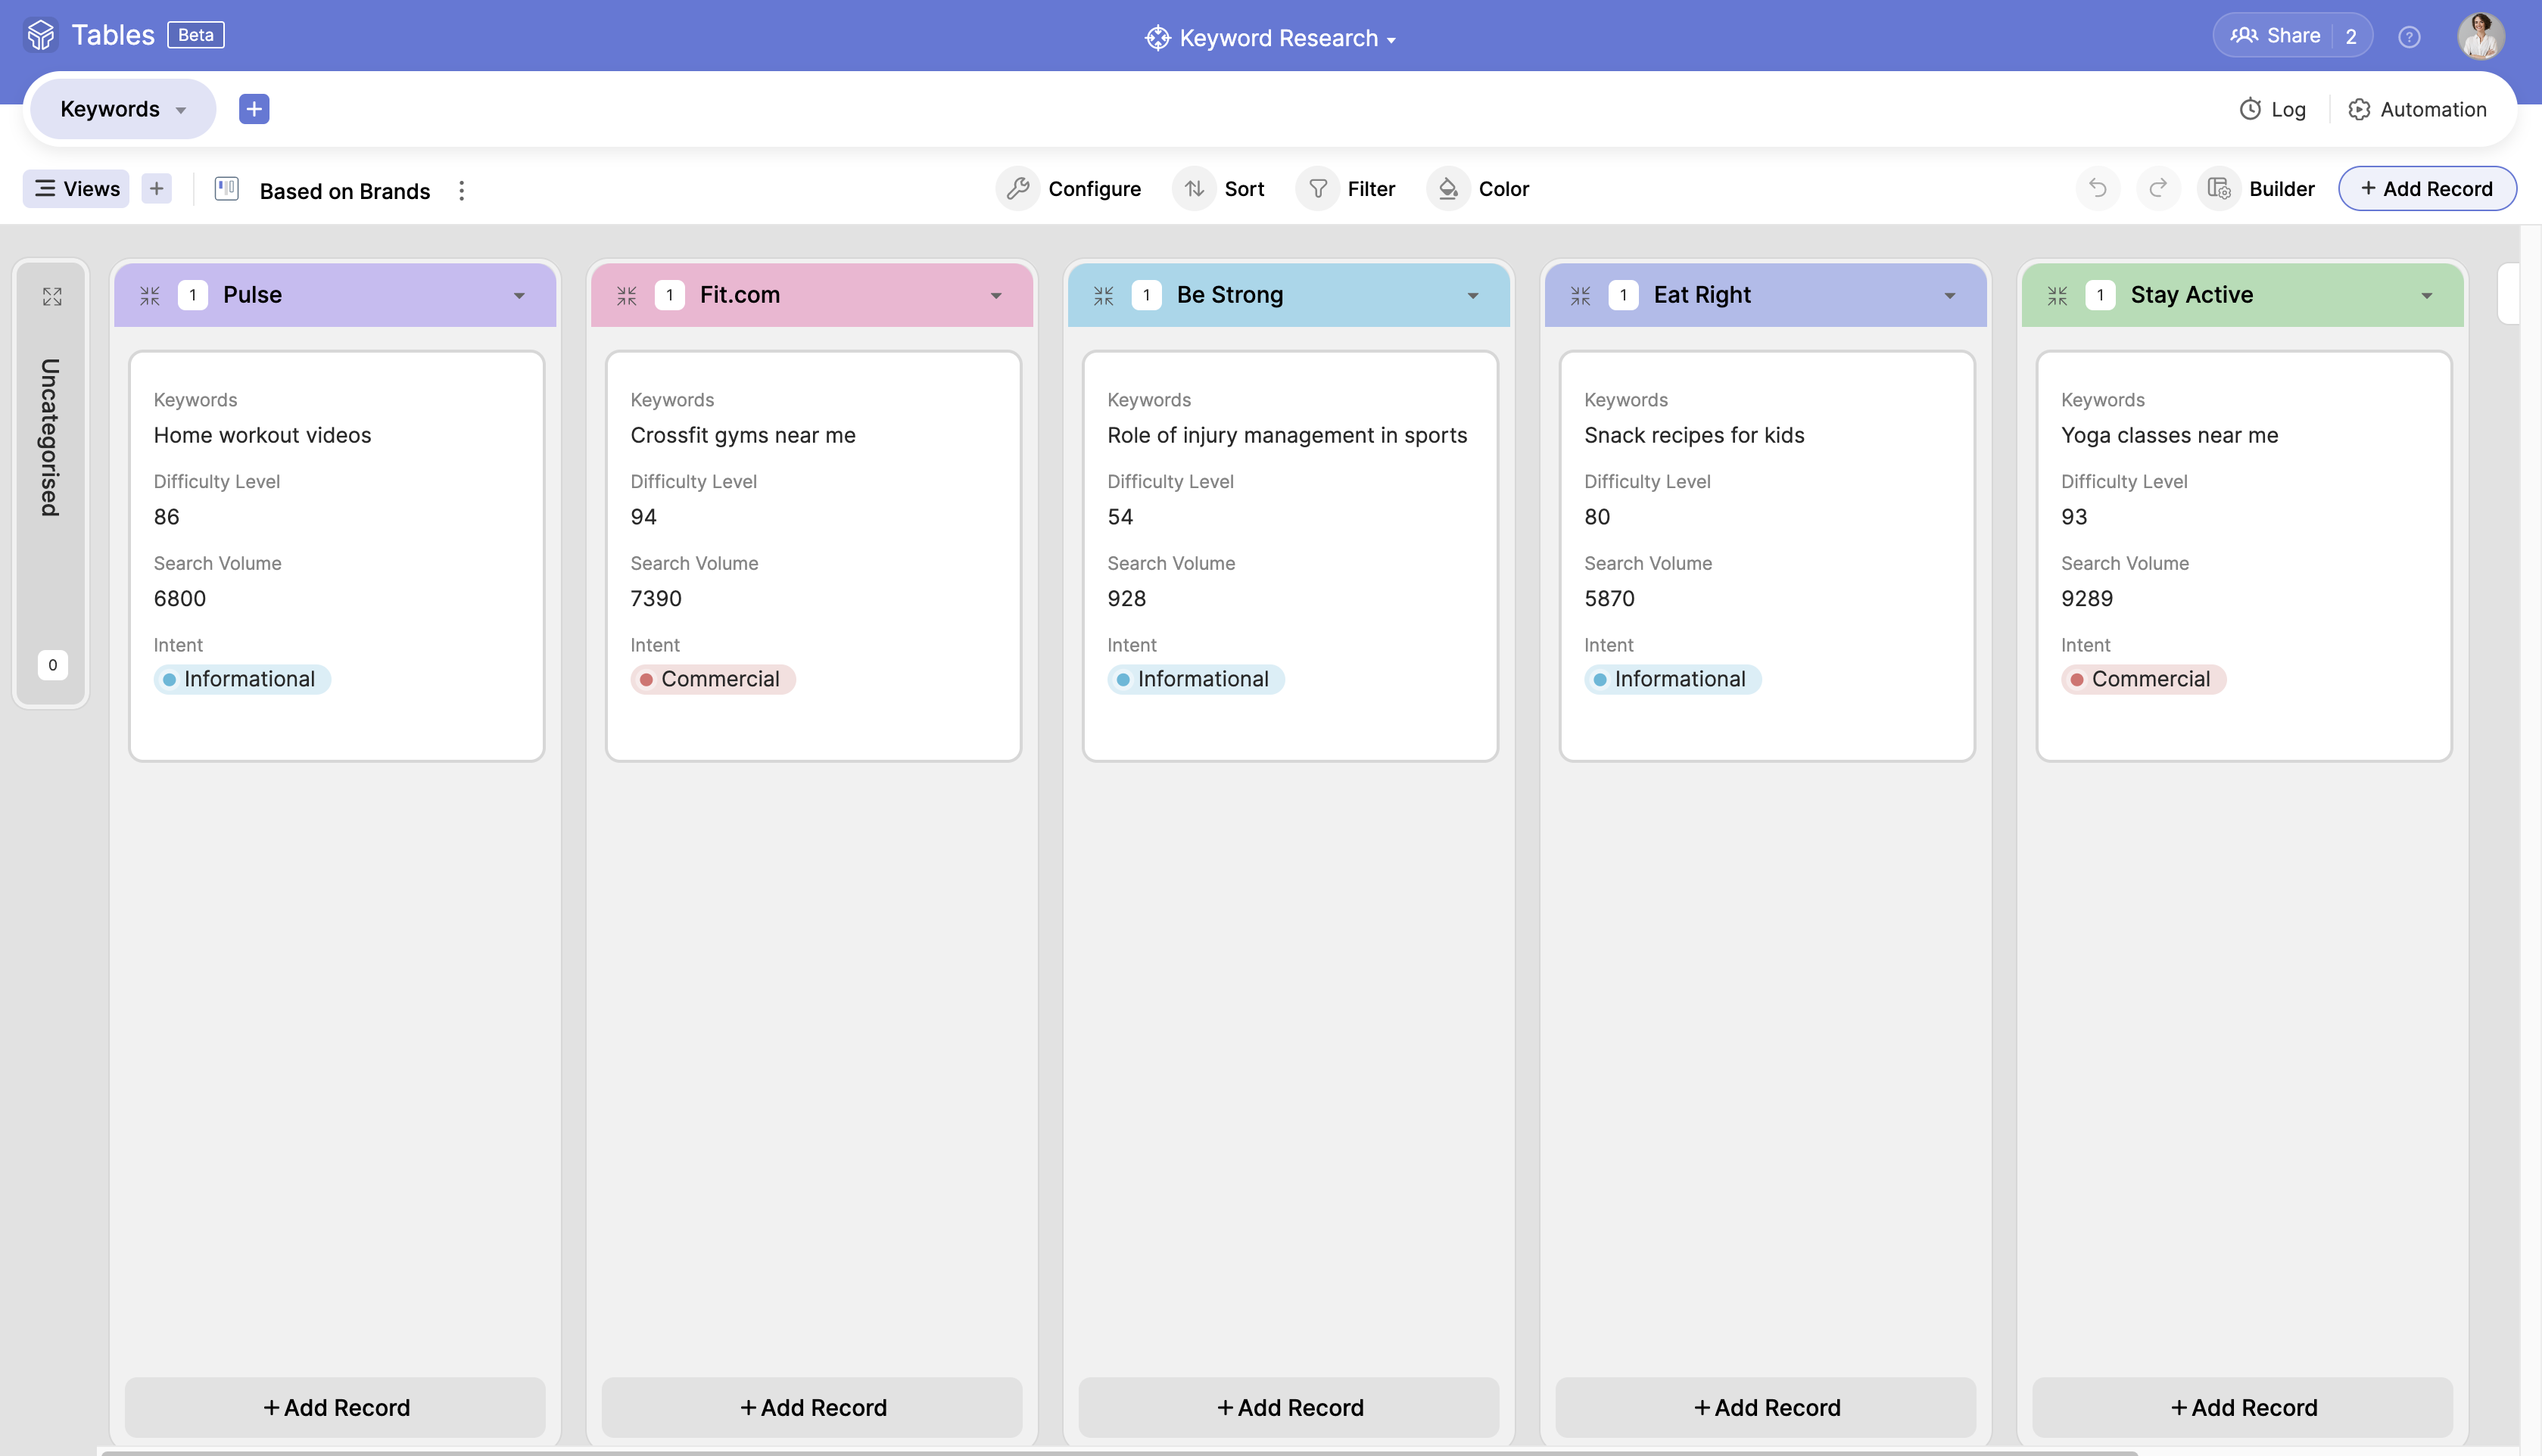Open the Views panel
2542x1456 pixels.
point(77,189)
